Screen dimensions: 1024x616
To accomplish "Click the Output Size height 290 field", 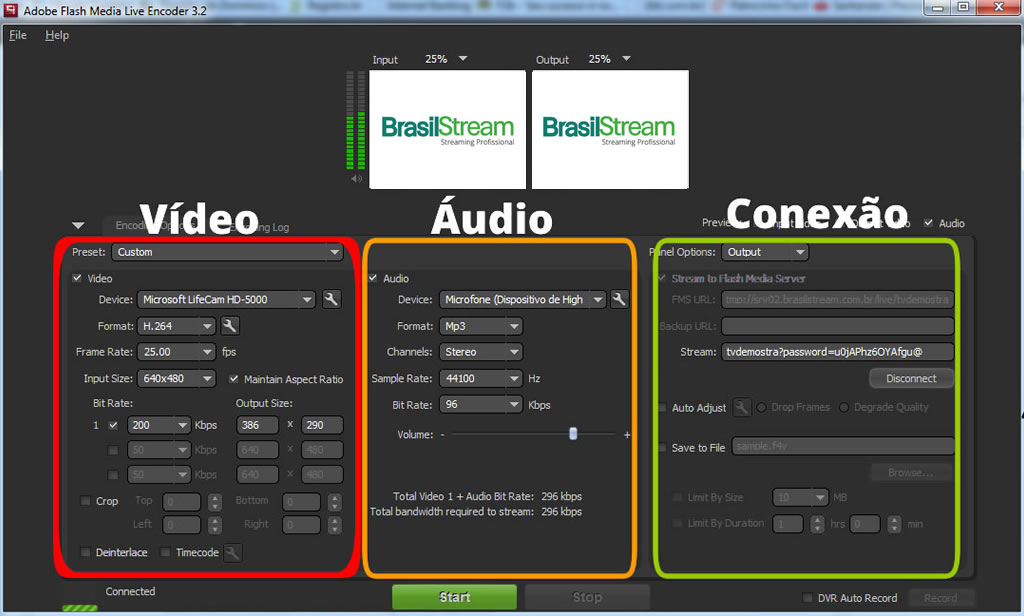I will 322,425.
